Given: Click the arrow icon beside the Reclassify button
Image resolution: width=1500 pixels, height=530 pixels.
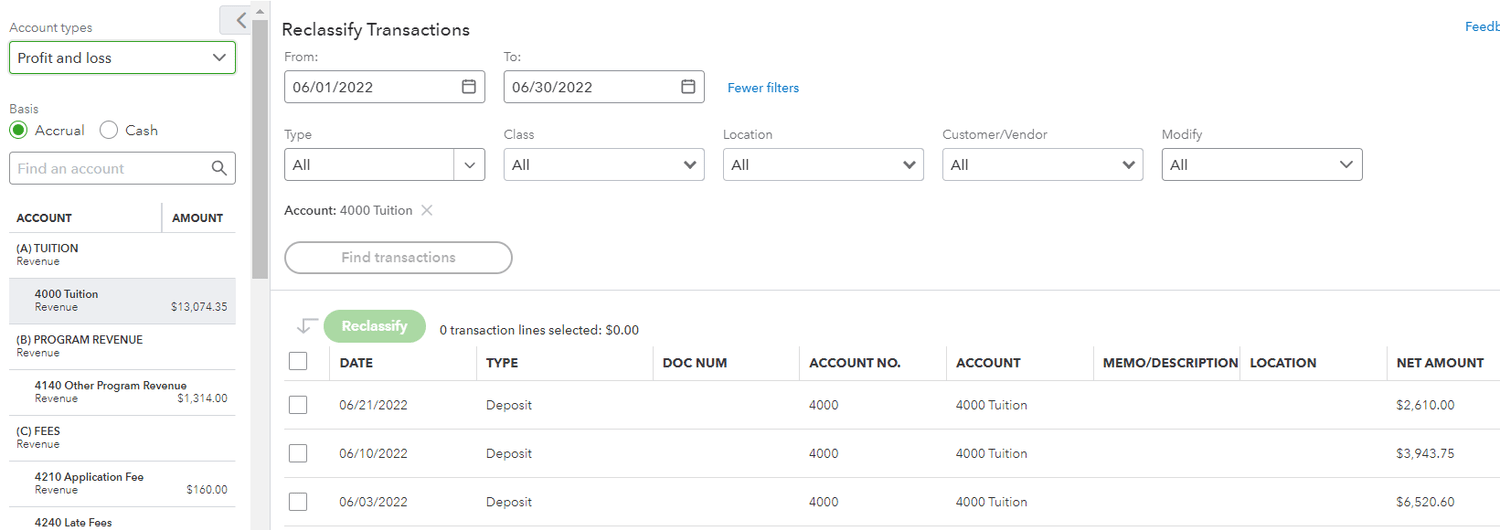Looking at the screenshot, I should click(306, 326).
